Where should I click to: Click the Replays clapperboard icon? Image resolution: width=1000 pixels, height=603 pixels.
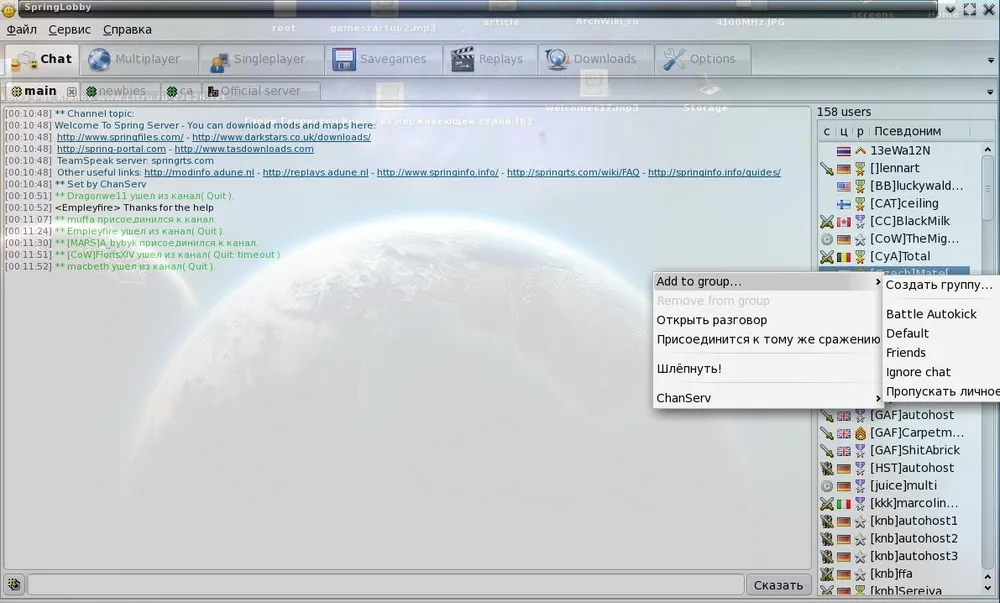point(462,60)
